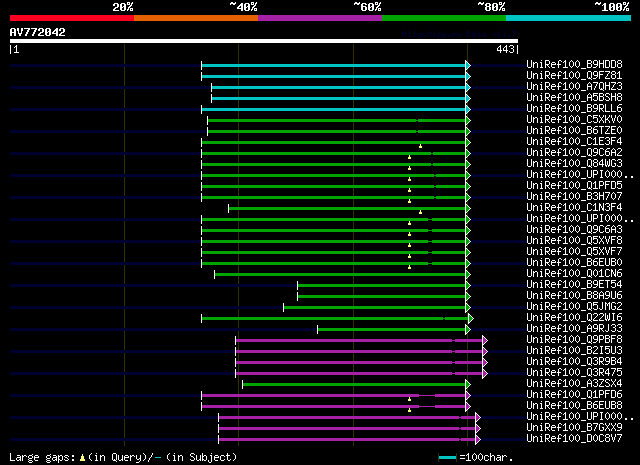Open the UniRef100_A5BSH8 hit label
This screenshot has height=465, width=640.
coord(574,98)
